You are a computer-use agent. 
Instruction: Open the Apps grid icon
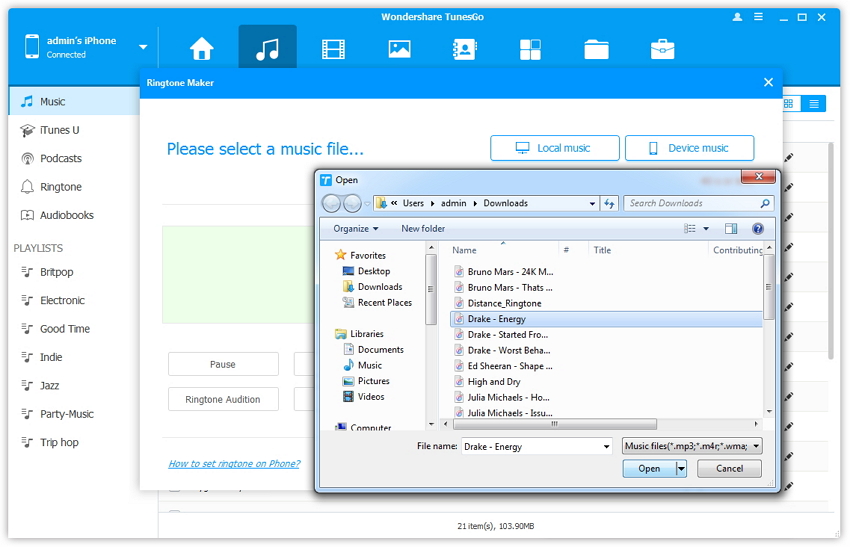(x=530, y=49)
